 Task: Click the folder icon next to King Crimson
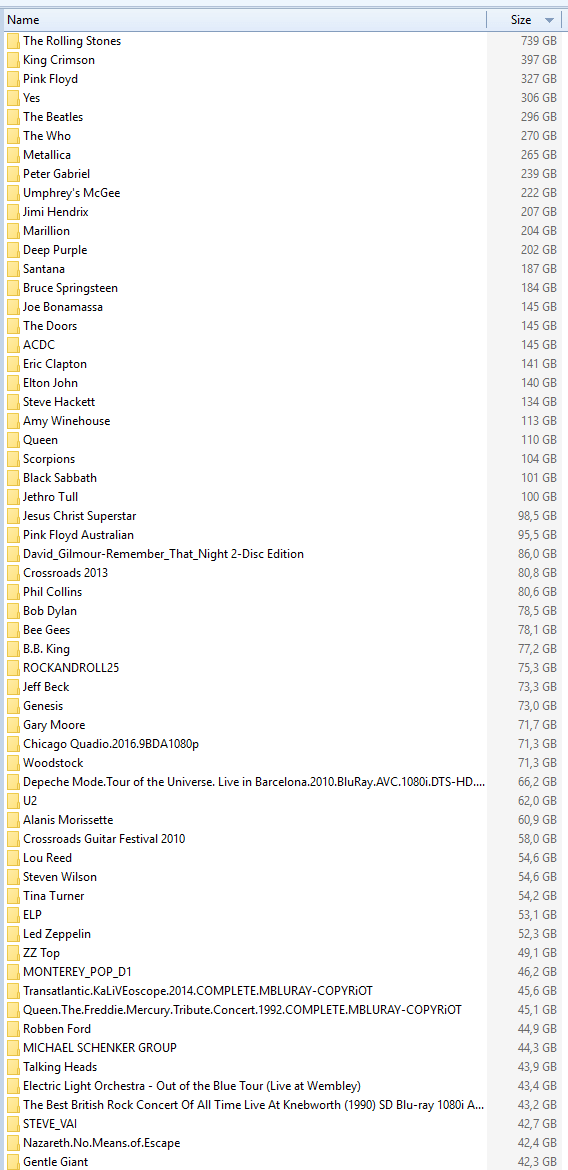pos(13,60)
